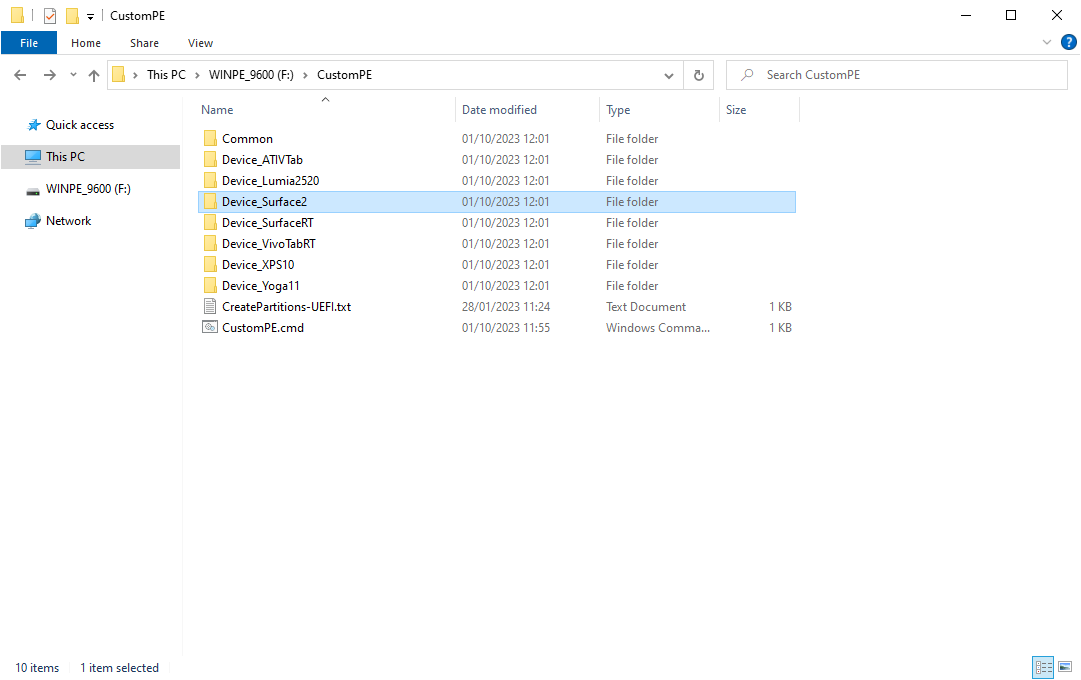The width and height of the screenshot is (1081, 680).
Task: Click the 01/10/2023 11:55 date cell
Action: (506, 328)
